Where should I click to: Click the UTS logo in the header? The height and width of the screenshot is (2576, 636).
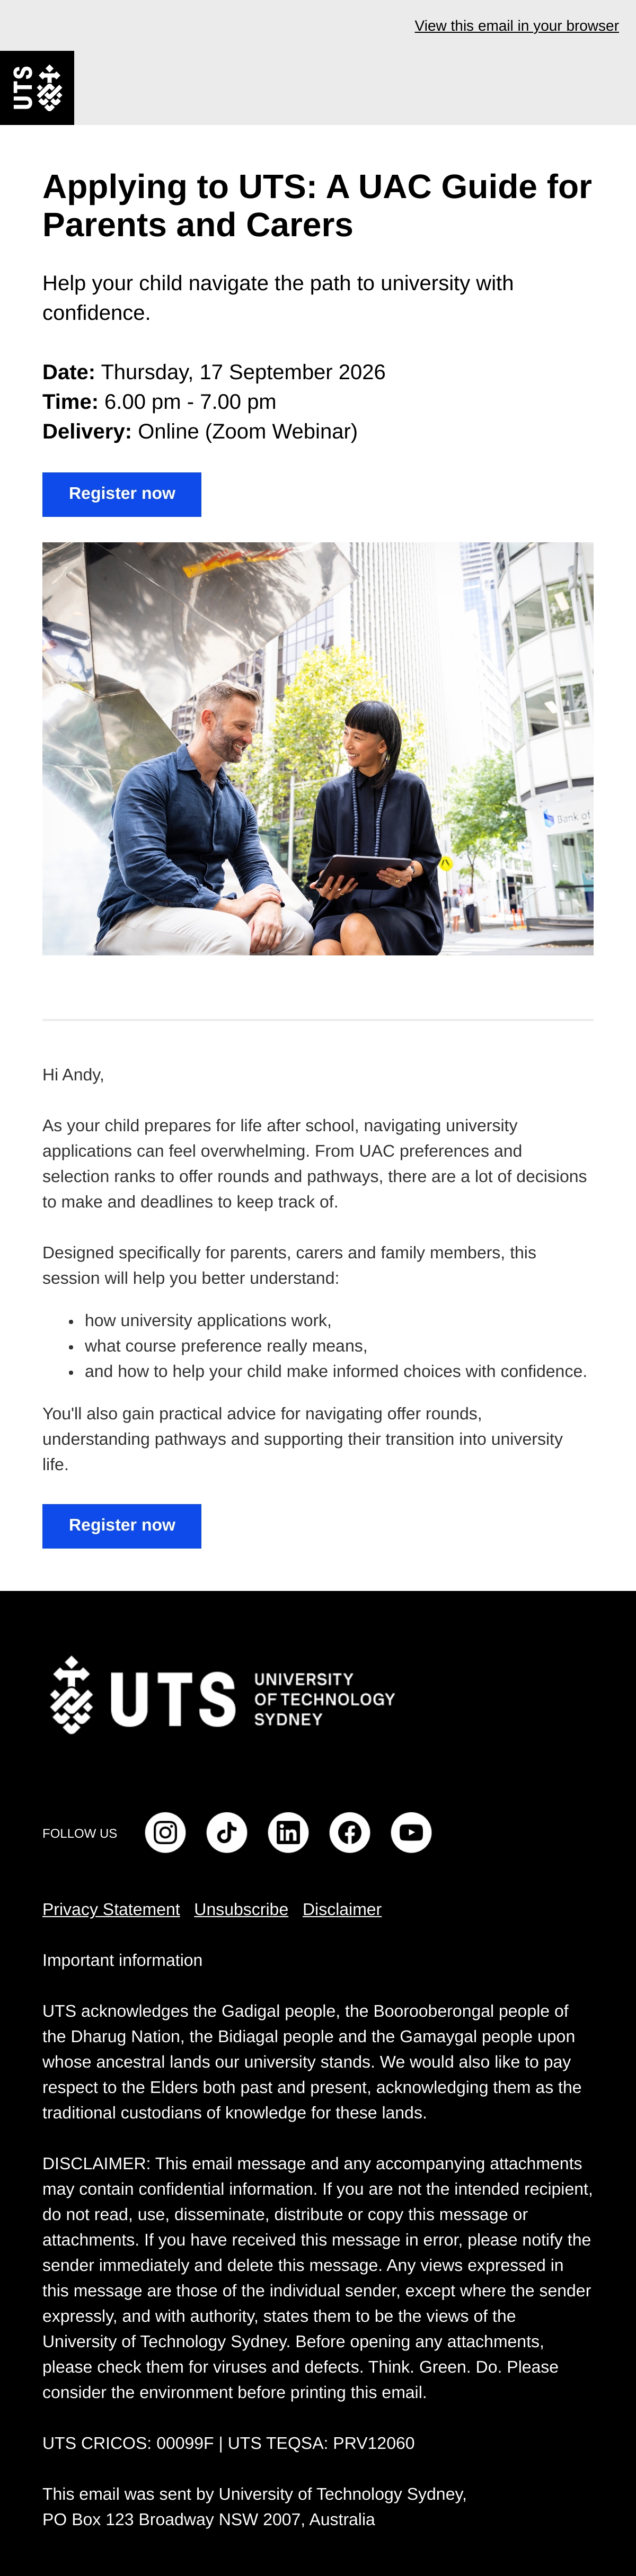pyautogui.click(x=37, y=88)
